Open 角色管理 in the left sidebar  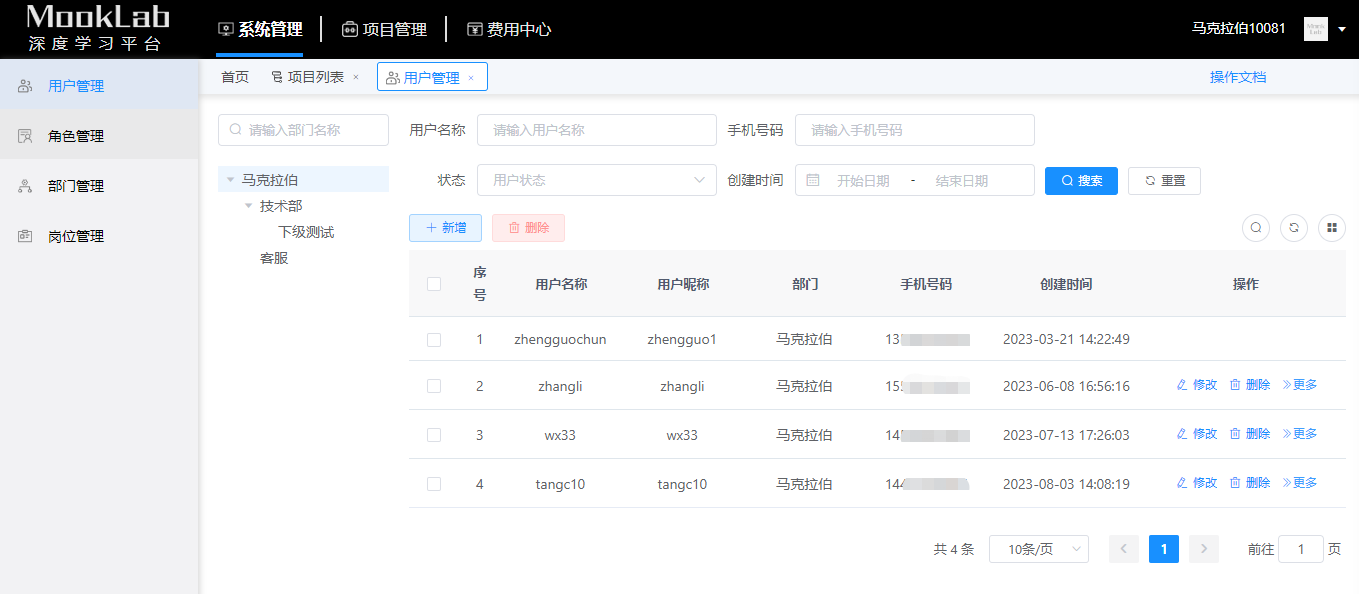tap(76, 136)
